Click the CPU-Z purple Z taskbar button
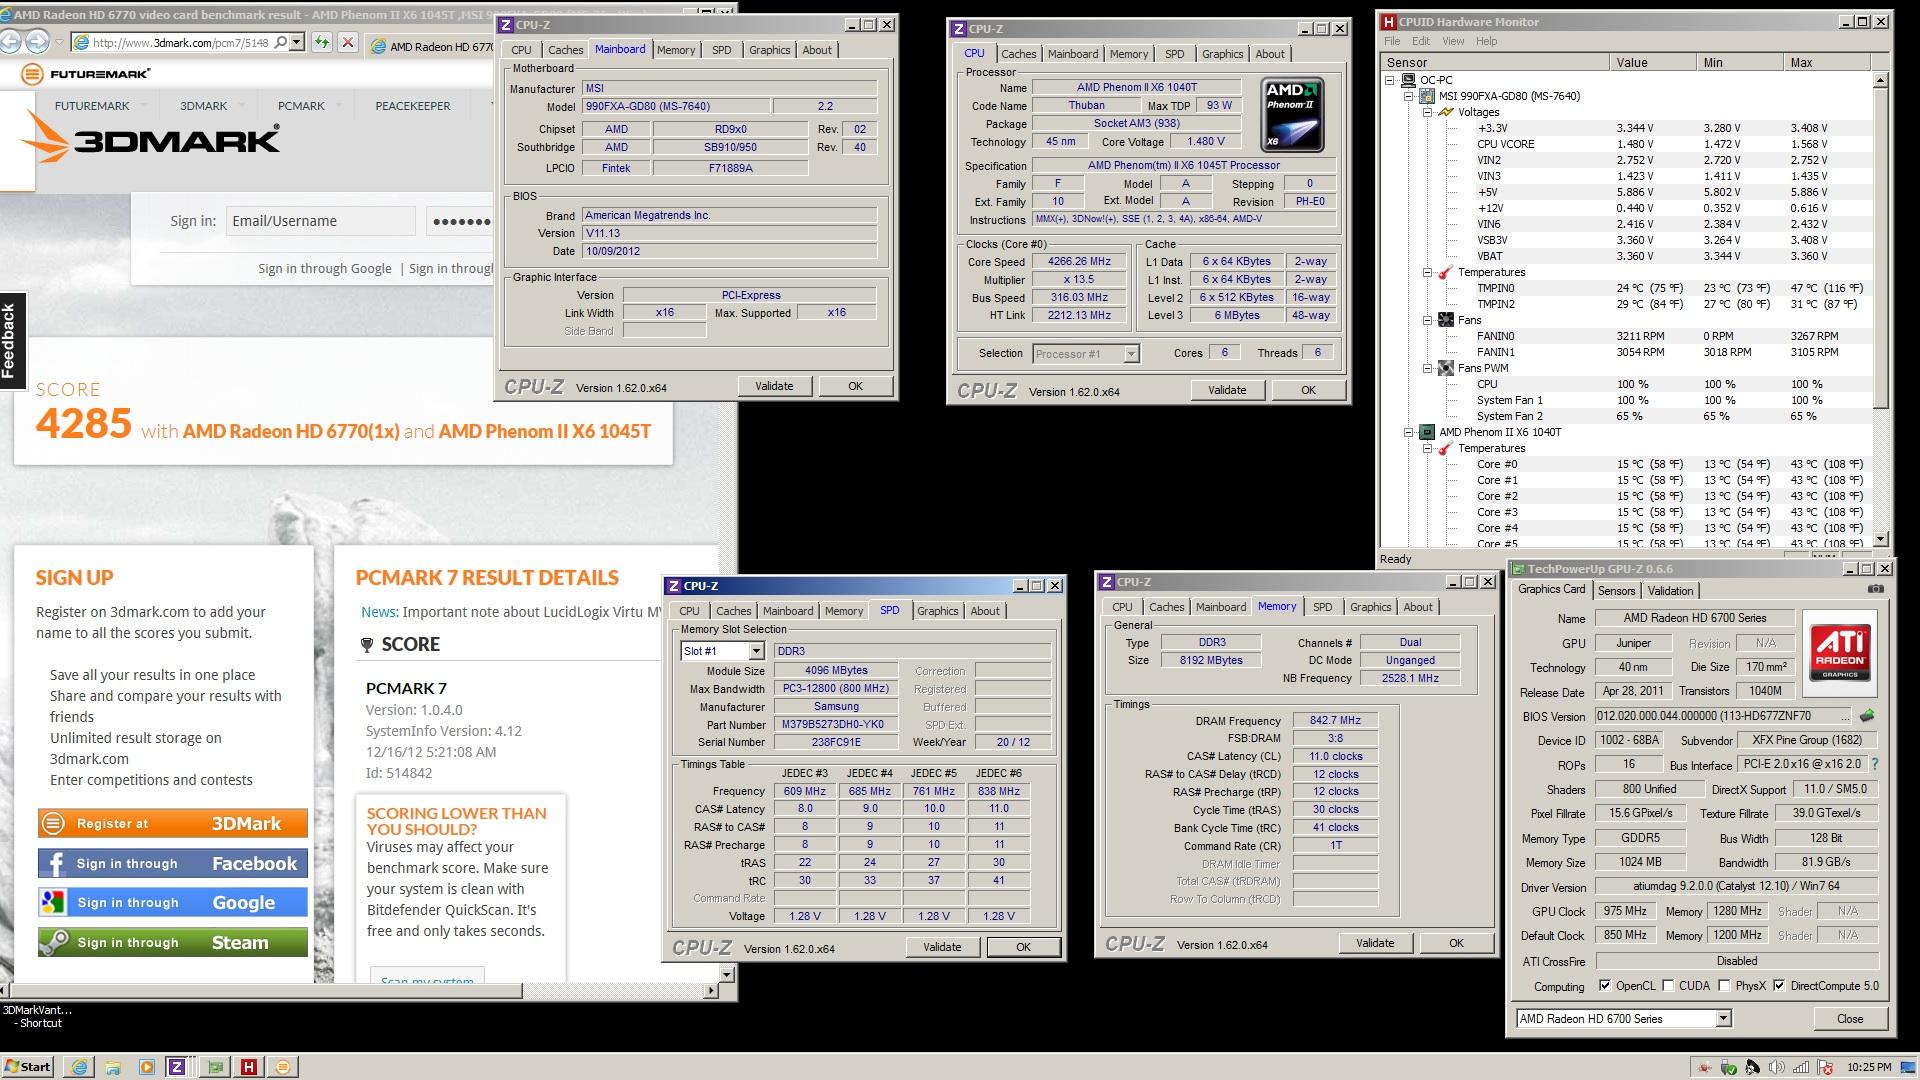Image resolution: width=1920 pixels, height=1080 pixels. click(177, 1067)
